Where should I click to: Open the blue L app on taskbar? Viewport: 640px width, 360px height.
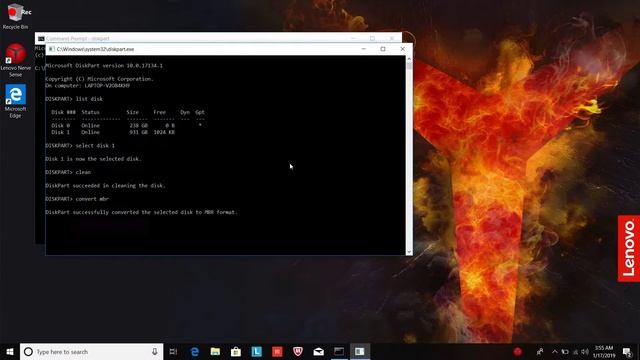[x=256, y=351]
